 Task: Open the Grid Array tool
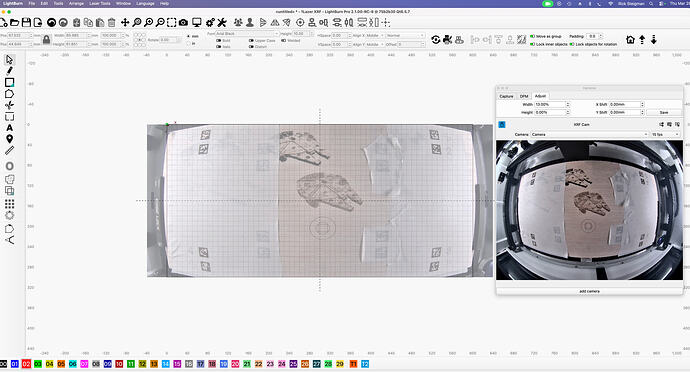[9, 204]
